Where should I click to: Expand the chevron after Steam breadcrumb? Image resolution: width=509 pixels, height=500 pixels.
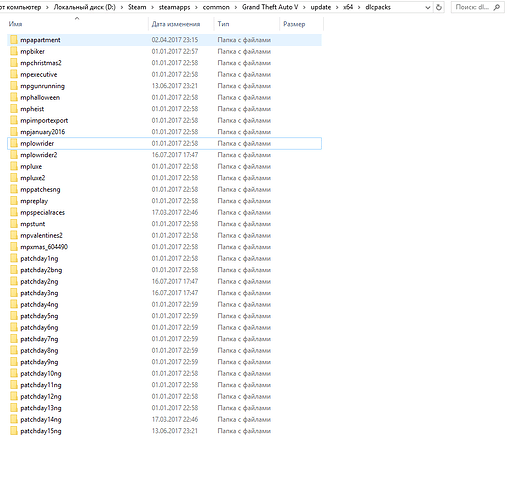(x=152, y=7)
